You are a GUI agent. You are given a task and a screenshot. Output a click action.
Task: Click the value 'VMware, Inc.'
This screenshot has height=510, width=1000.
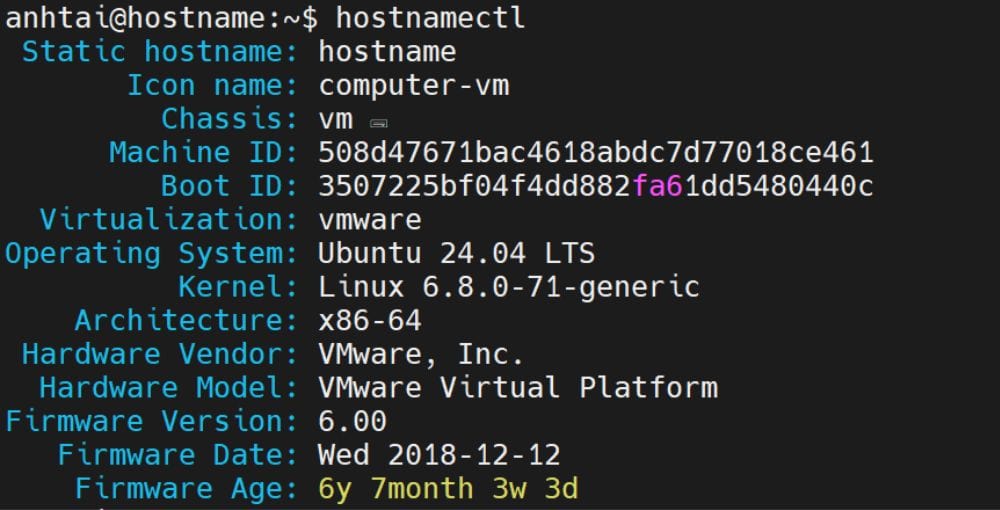(x=421, y=354)
